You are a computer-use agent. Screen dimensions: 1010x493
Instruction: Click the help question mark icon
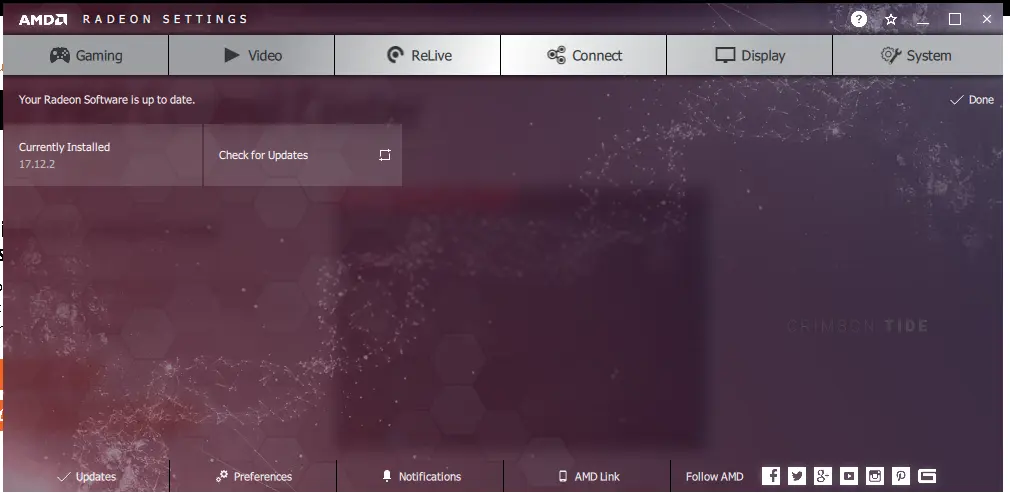coord(859,19)
